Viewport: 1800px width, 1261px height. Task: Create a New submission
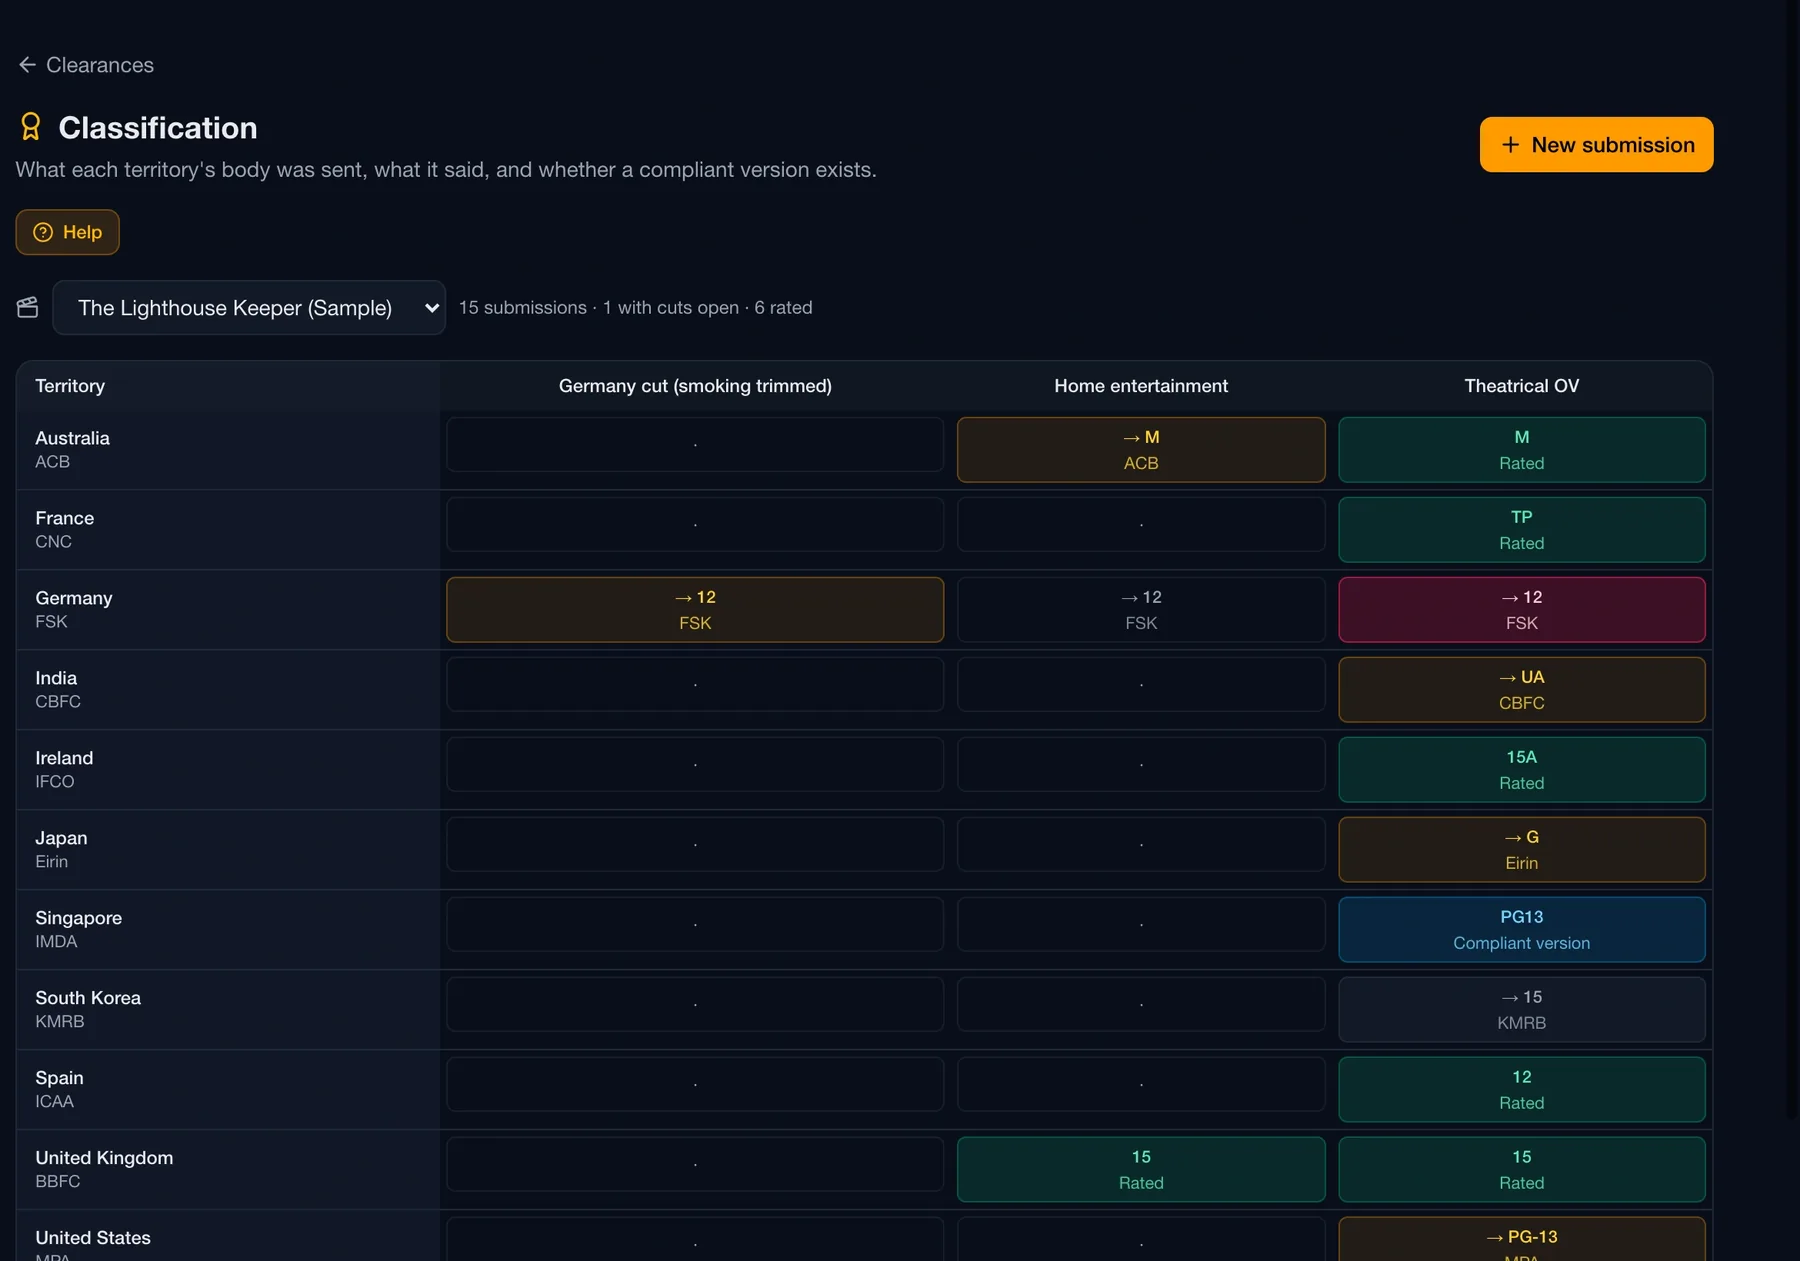[1596, 145]
